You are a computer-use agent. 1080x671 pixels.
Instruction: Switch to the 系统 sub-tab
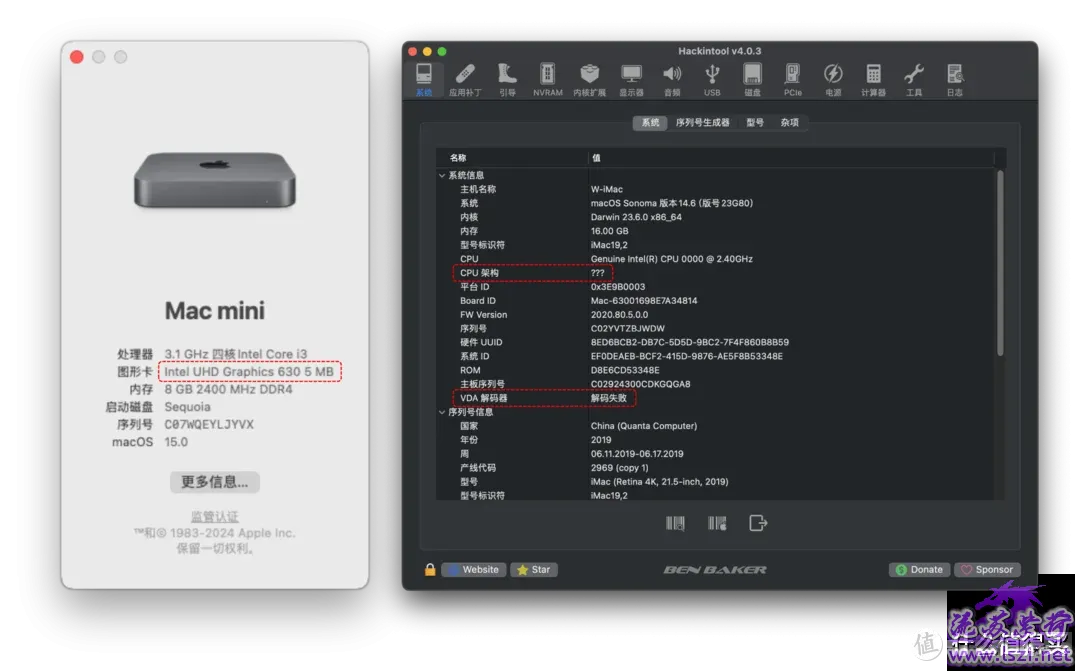click(650, 123)
